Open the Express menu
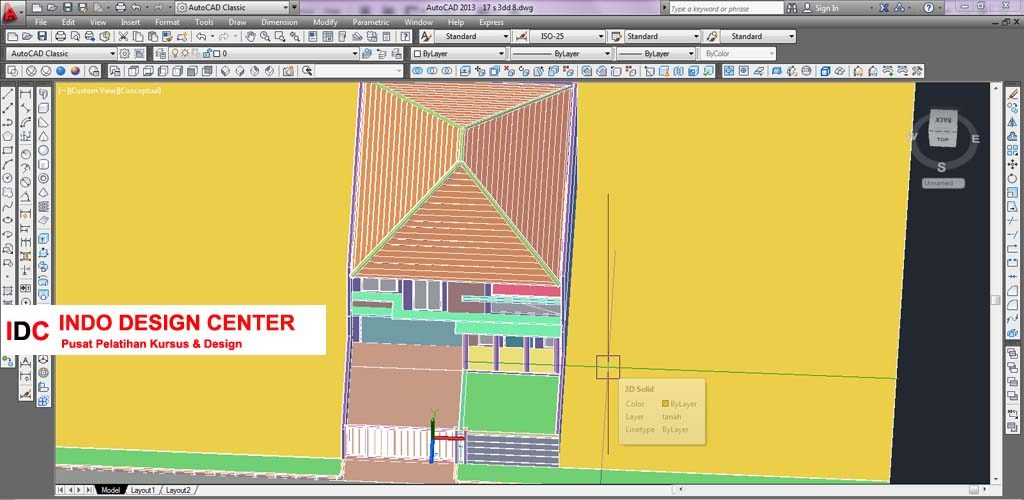 491,22
